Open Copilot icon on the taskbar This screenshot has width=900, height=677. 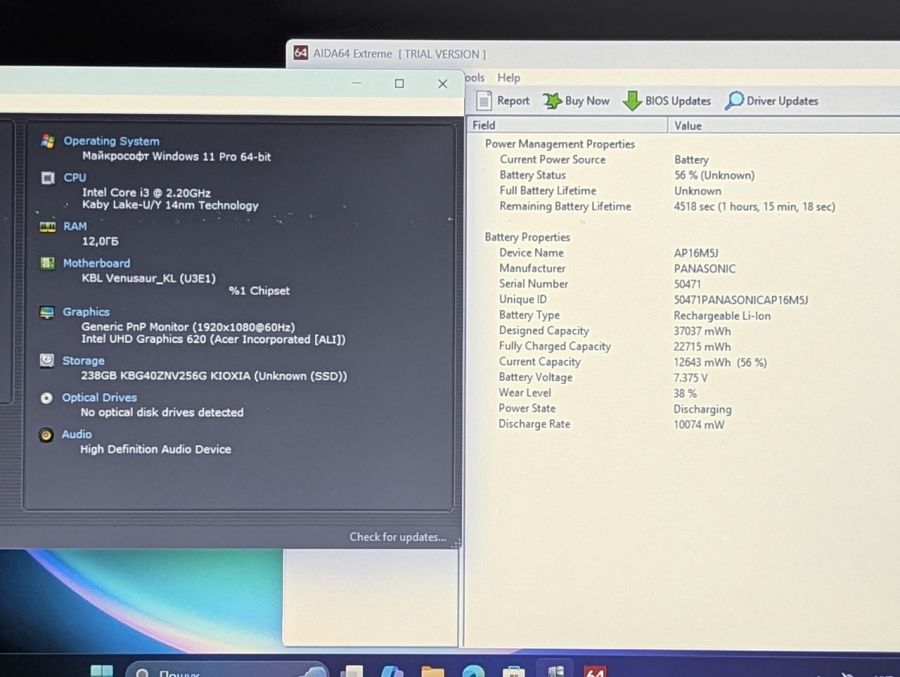(392, 671)
